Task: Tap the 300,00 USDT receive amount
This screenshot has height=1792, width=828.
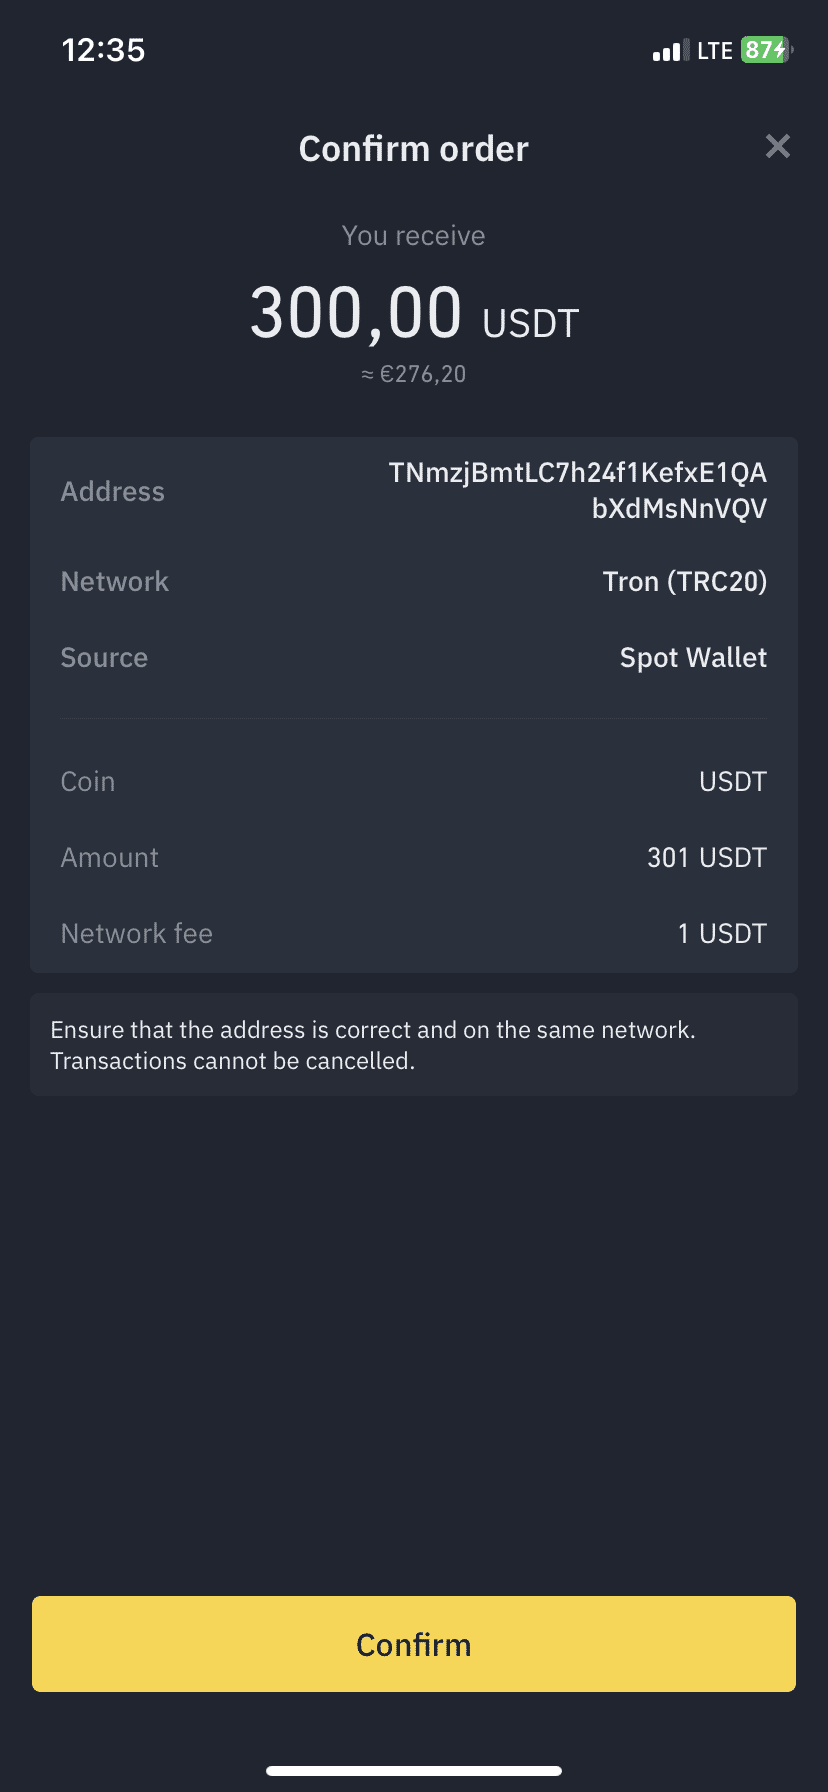Action: pyautogui.click(x=414, y=314)
